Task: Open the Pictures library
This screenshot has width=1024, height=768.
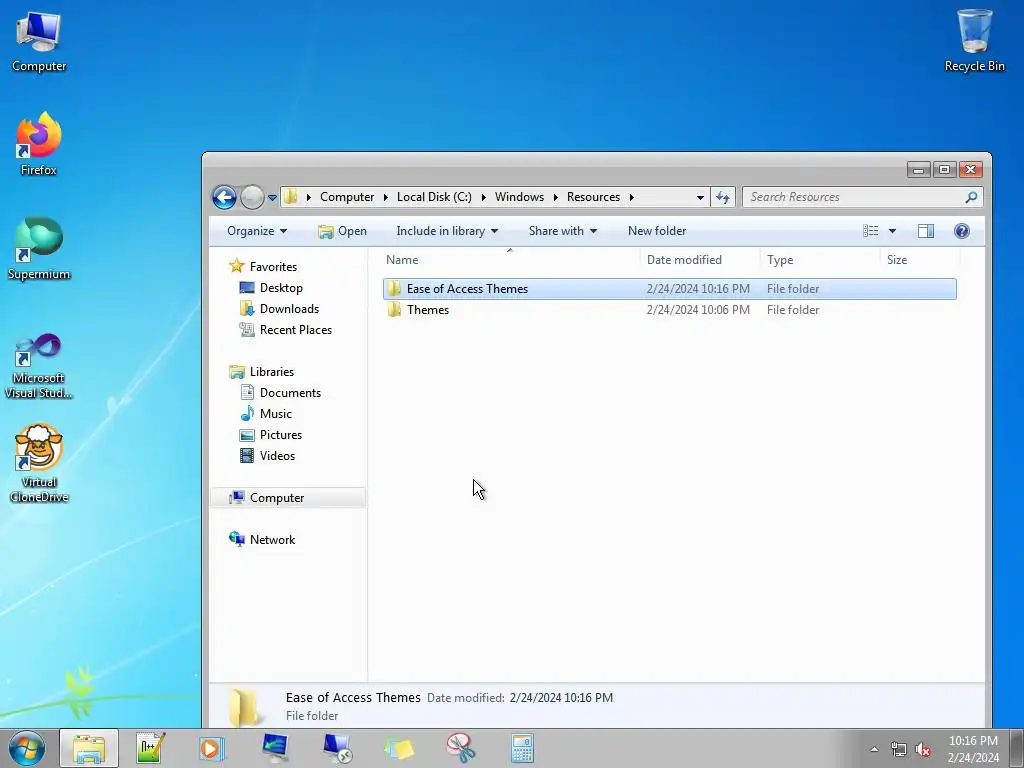Action: pyautogui.click(x=281, y=435)
